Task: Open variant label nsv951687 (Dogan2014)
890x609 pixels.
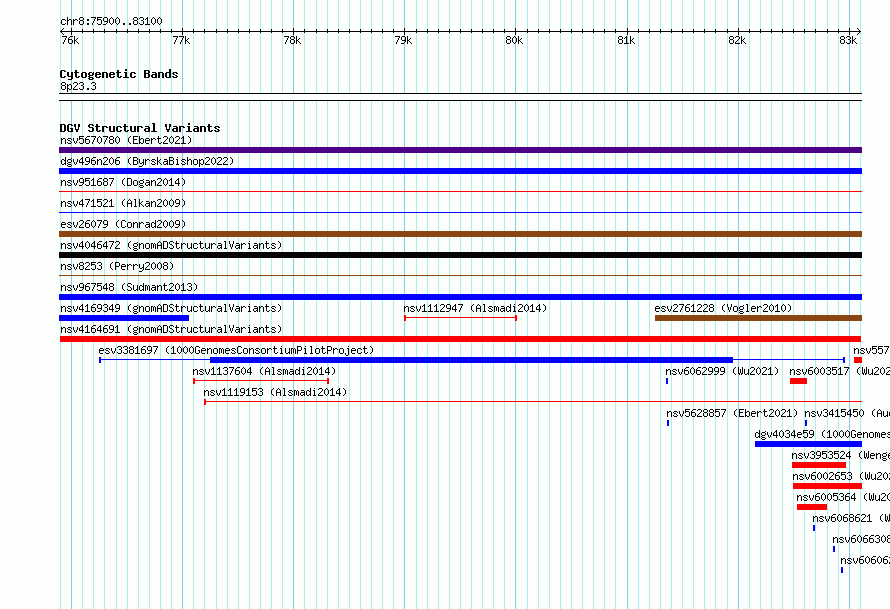Action: point(123,182)
